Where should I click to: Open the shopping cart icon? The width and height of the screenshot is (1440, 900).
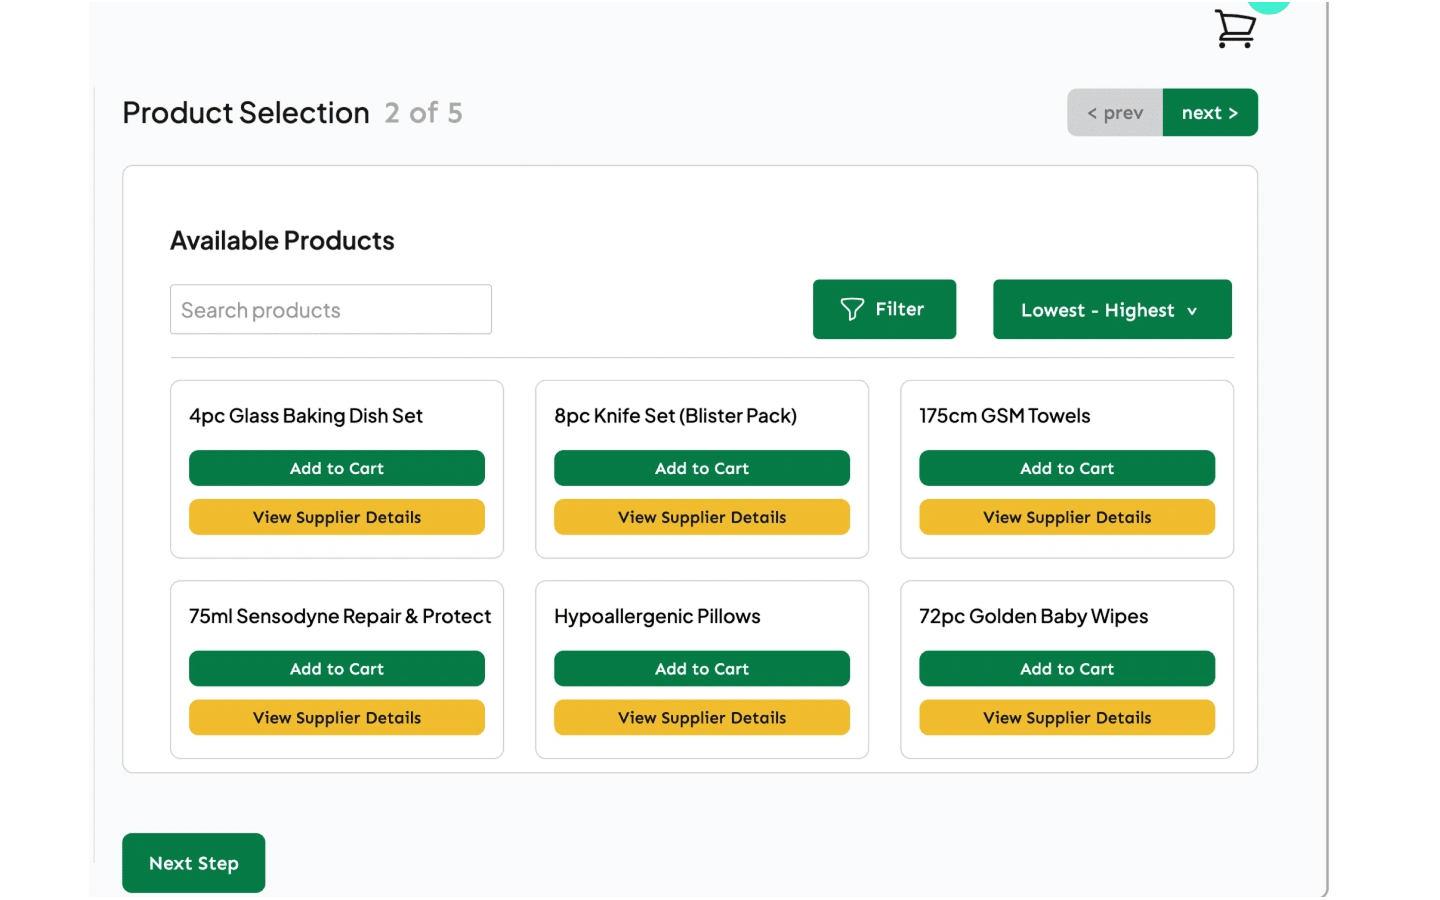1235,28
